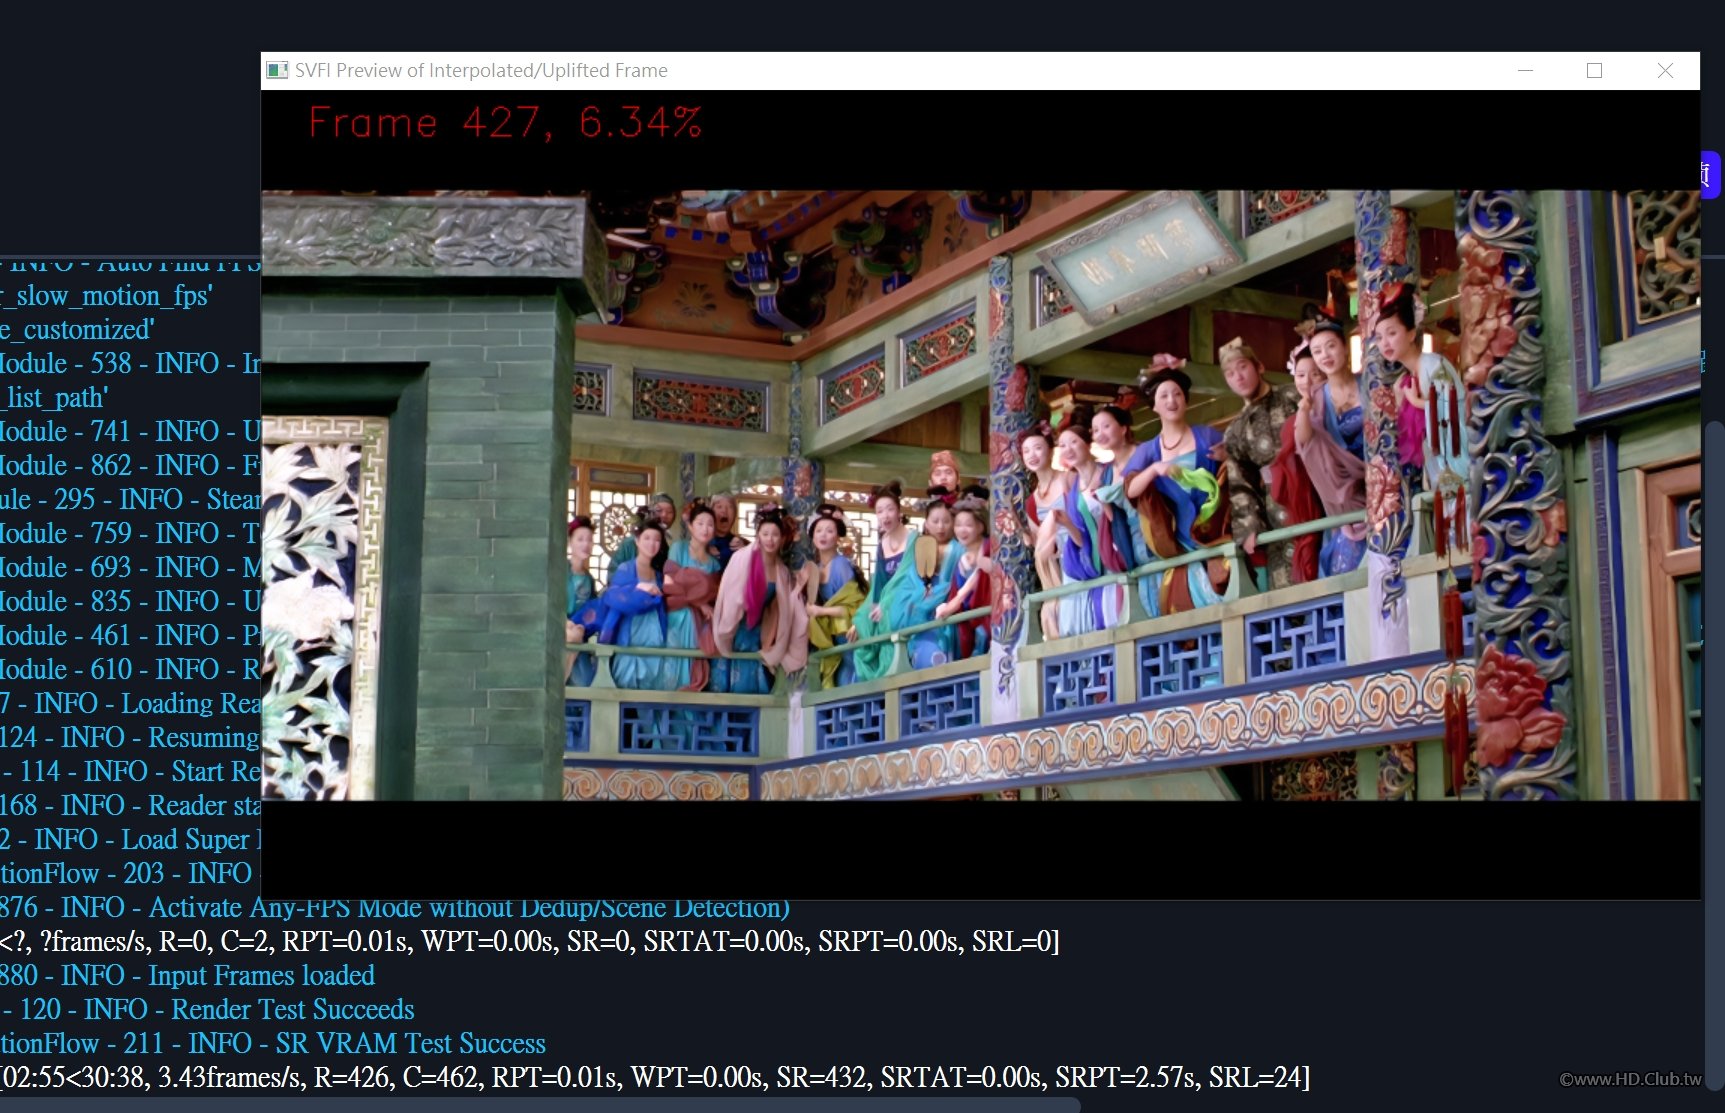Click the SVFI Preview window app icon

click(277, 70)
